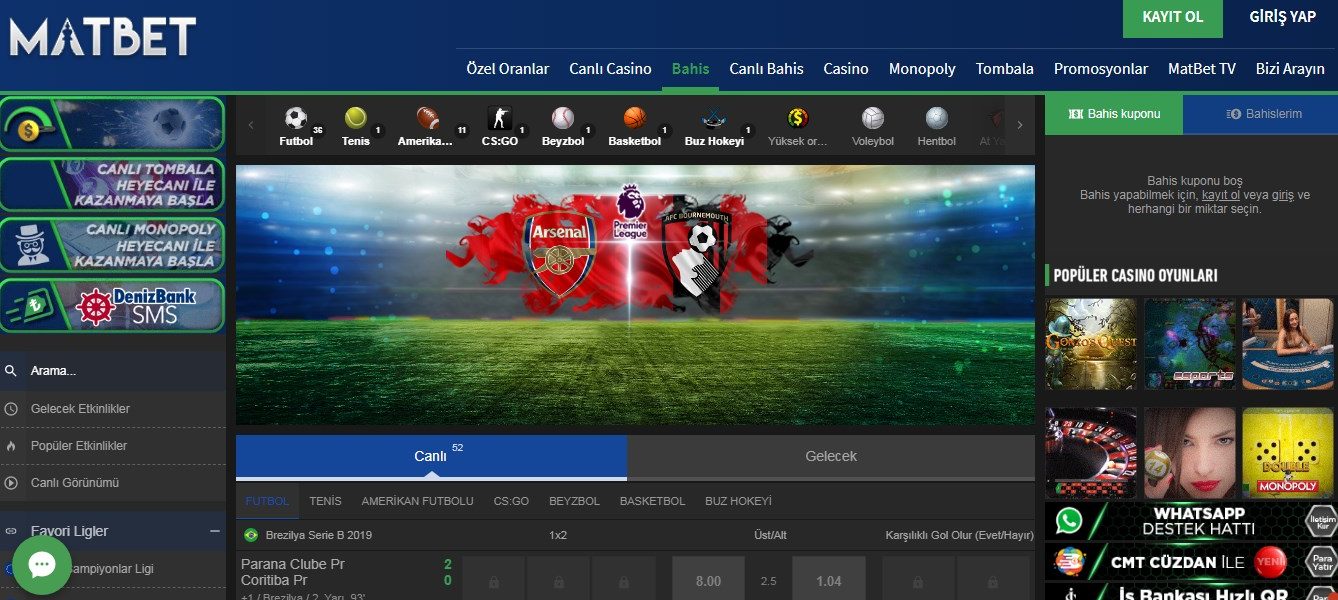Open the Bahis menu item
This screenshot has height=600, width=1338.
(x=691, y=69)
